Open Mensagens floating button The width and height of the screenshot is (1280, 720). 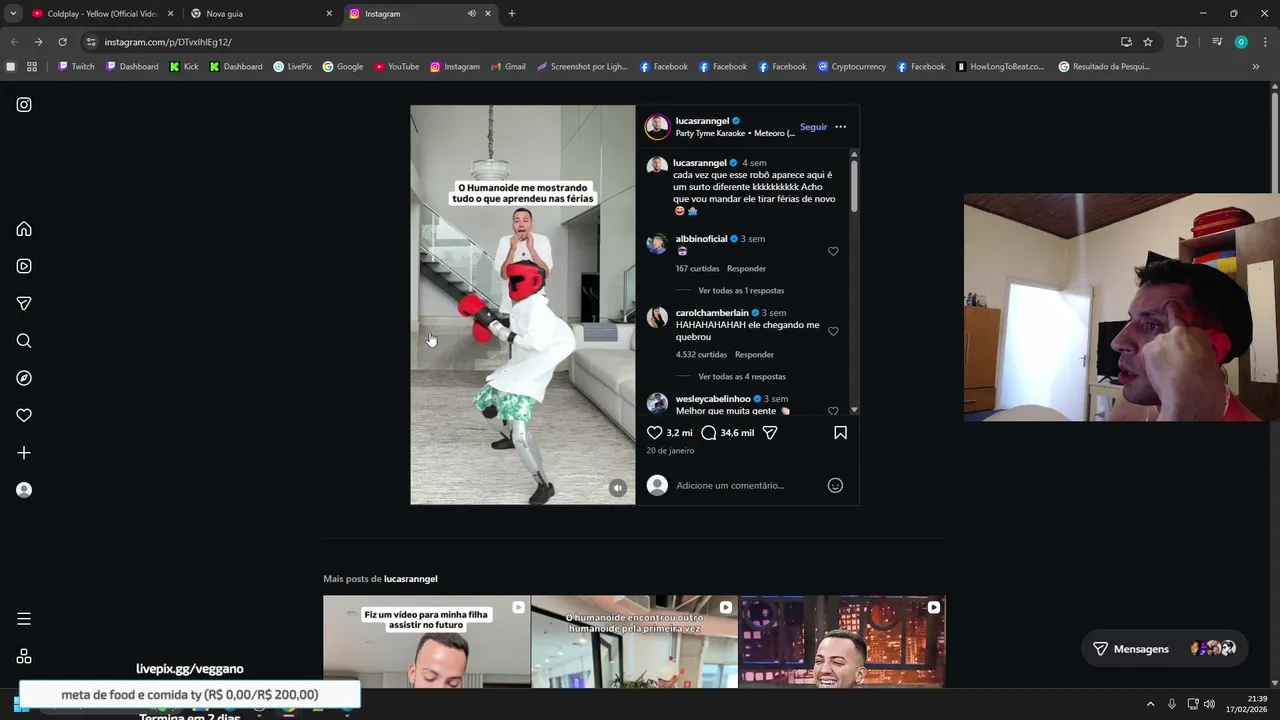[x=1164, y=649]
